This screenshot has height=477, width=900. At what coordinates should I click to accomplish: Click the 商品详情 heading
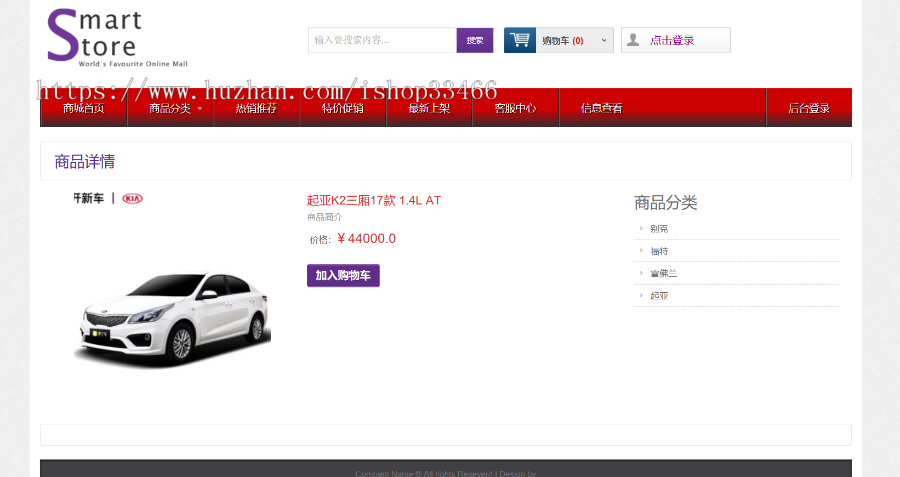(85, 161)
